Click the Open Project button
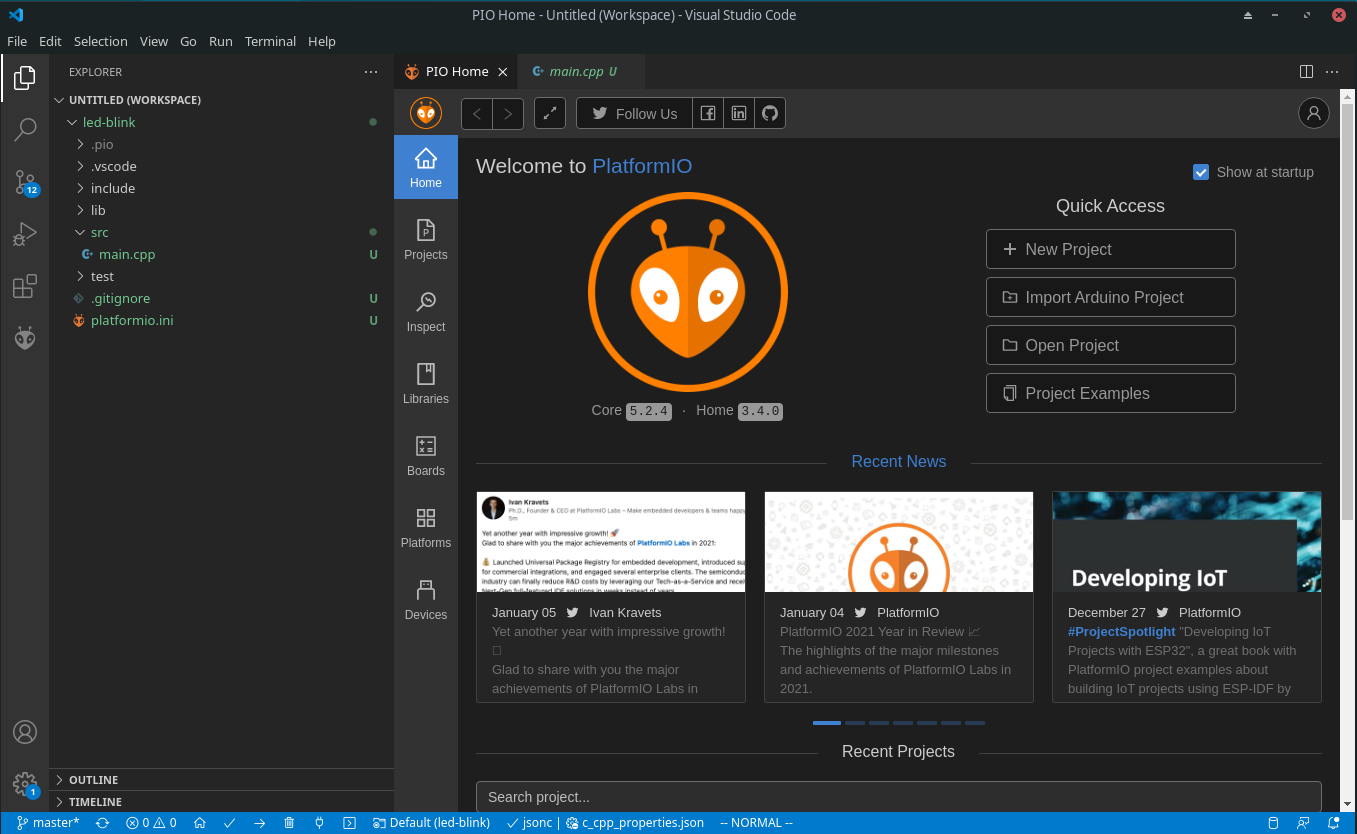Viewport: 1357px width, 834px height. [1111, 345]
